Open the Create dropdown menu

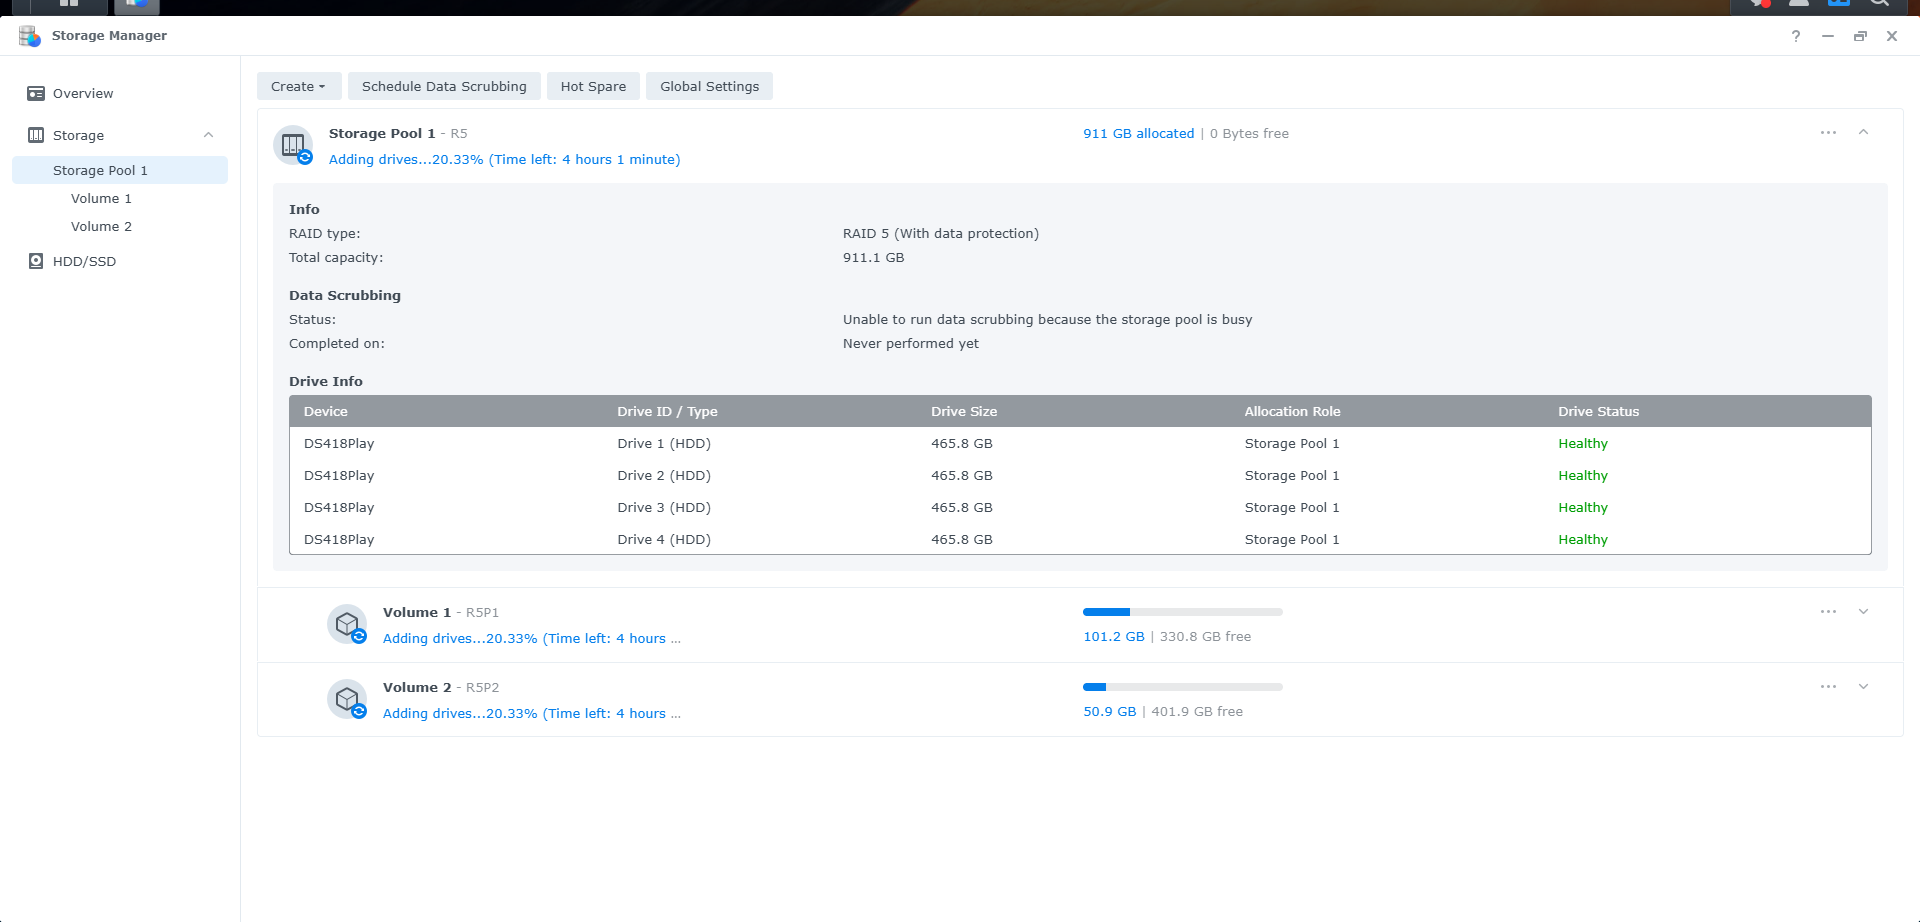pyautogui.click(x=299, y=86)
